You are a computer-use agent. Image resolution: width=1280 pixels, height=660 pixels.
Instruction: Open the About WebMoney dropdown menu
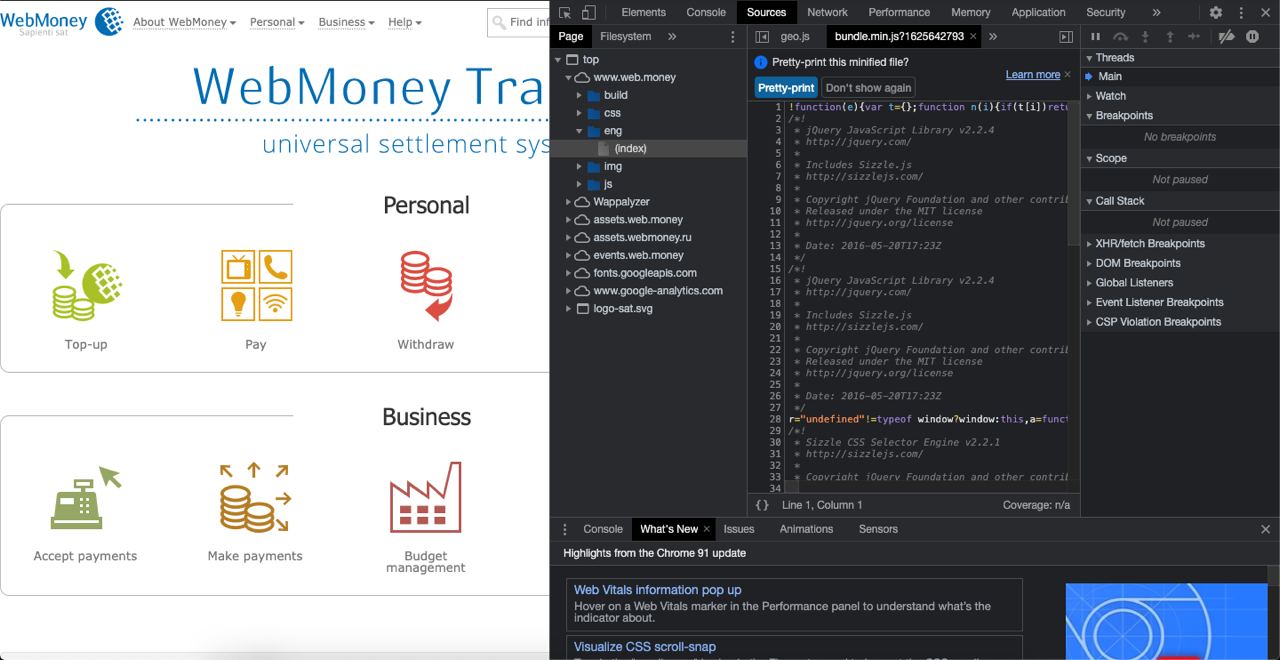pyautogui.click(x=184, y=22)
